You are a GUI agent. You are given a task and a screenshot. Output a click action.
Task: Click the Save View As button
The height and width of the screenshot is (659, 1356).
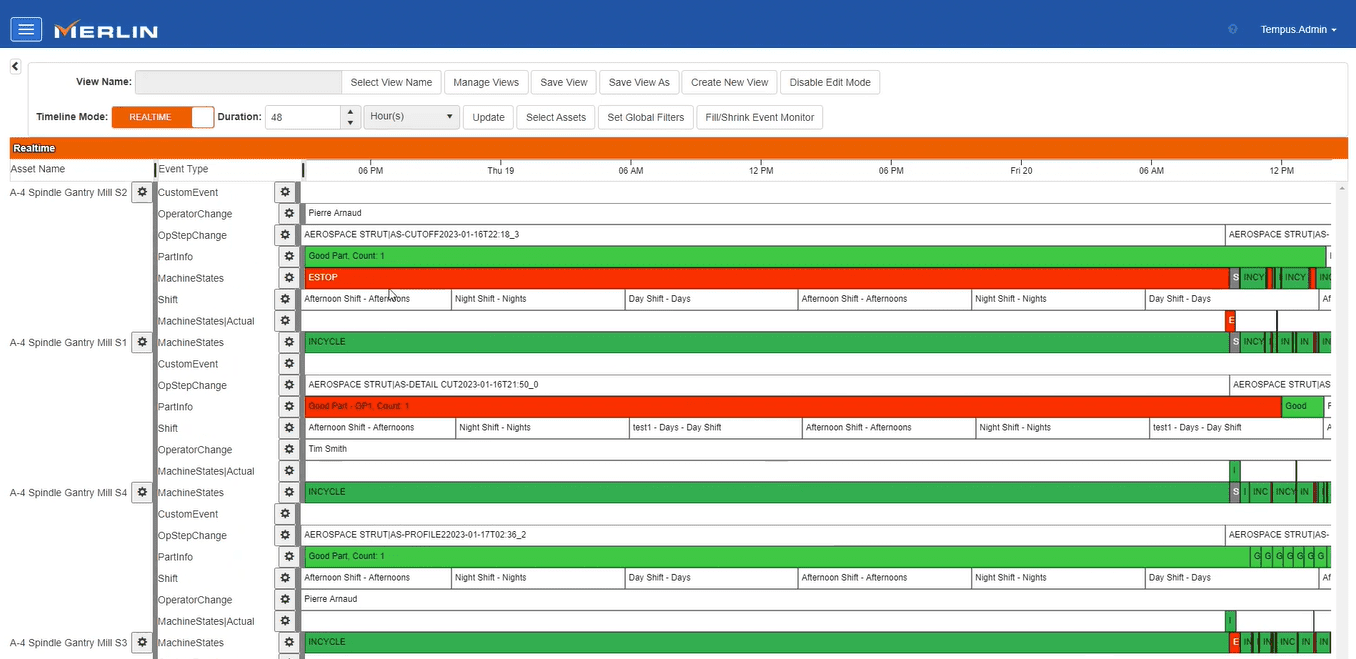639,82
